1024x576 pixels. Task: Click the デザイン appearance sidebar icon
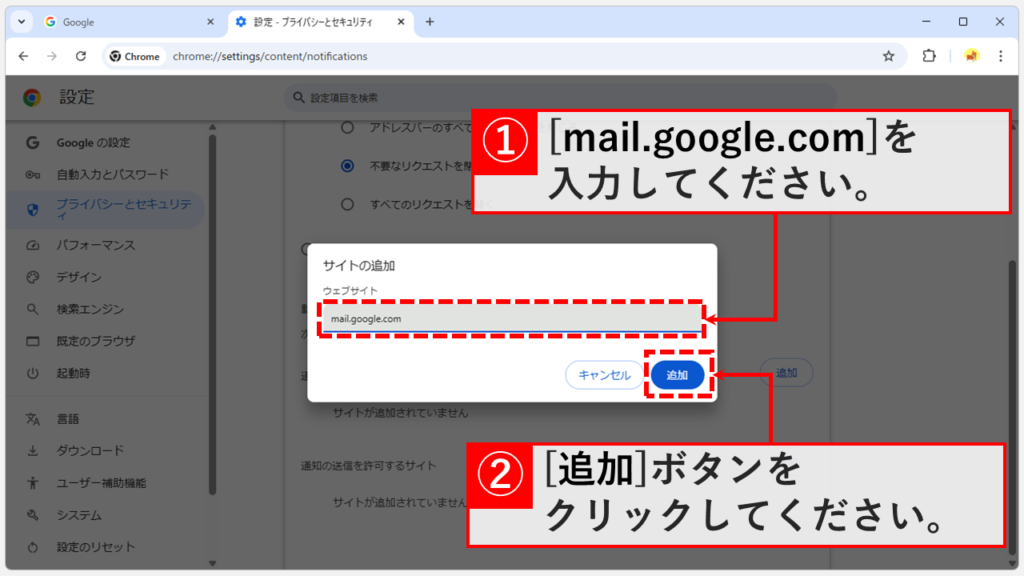coord(31,278)
